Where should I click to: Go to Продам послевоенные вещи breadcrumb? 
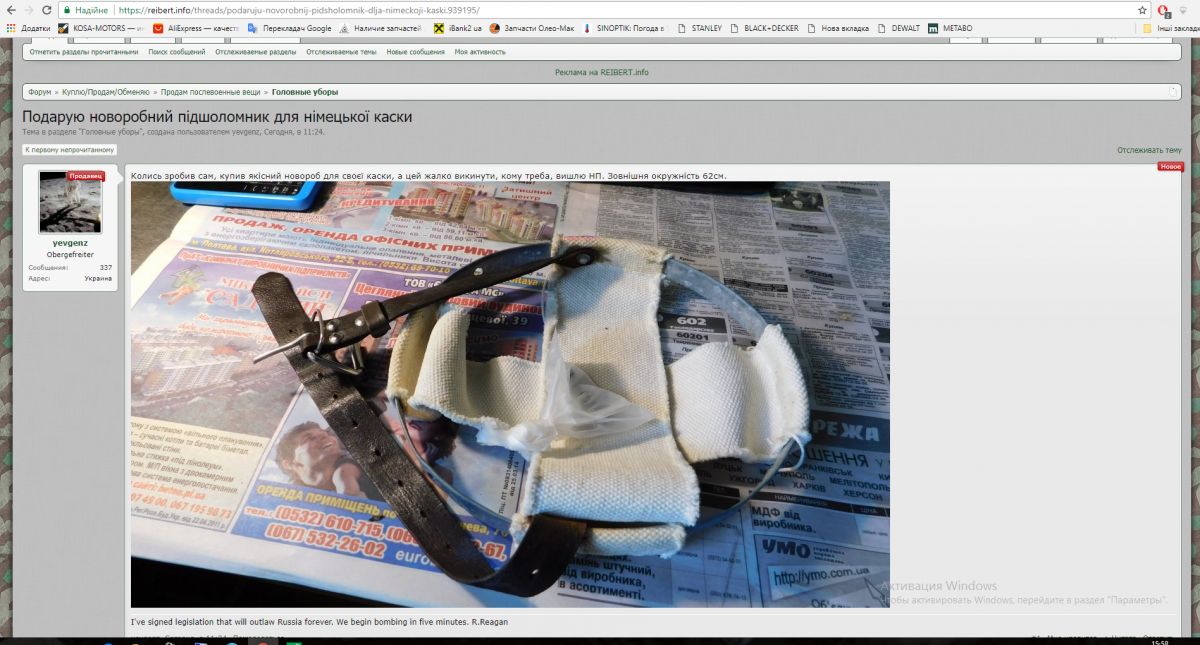pos(211,92)
